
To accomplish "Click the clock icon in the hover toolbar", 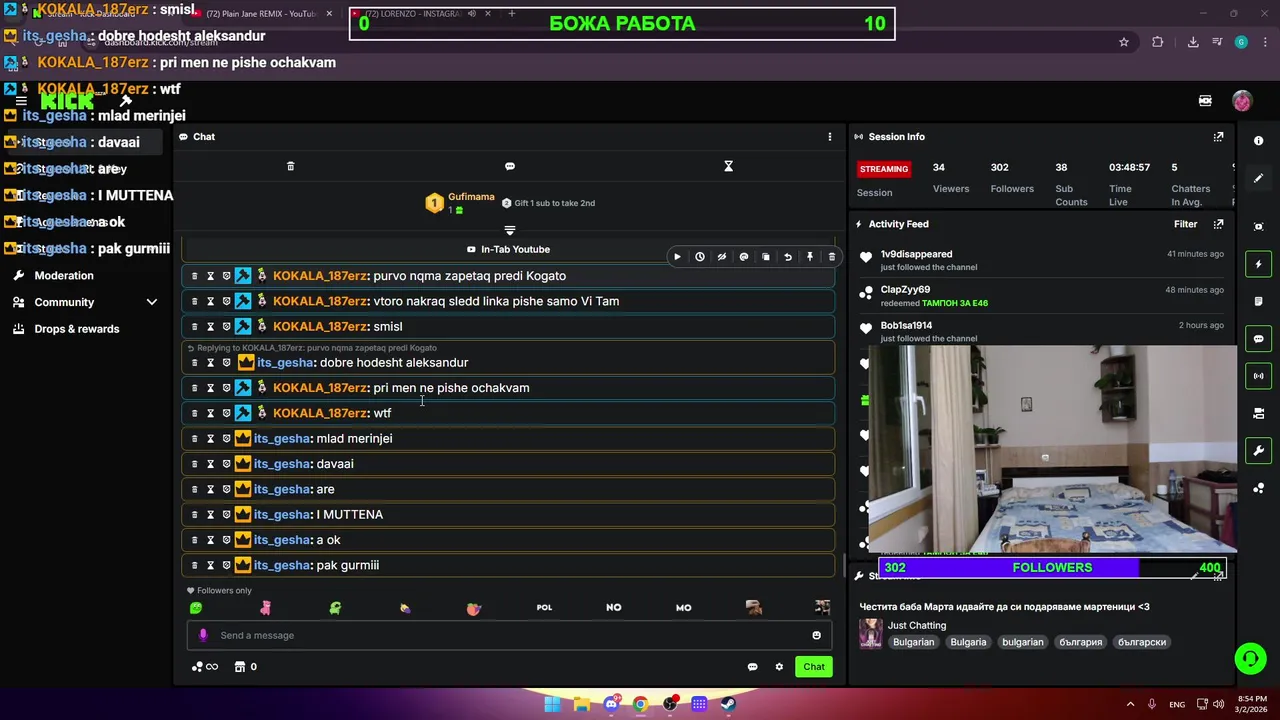I will click(x=700, y=257).
